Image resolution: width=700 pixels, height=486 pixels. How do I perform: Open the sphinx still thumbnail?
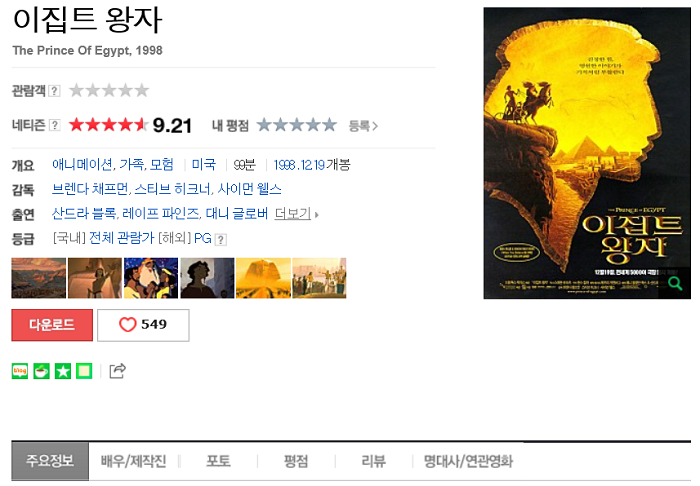pyautogui.click(x=263, y=278)
